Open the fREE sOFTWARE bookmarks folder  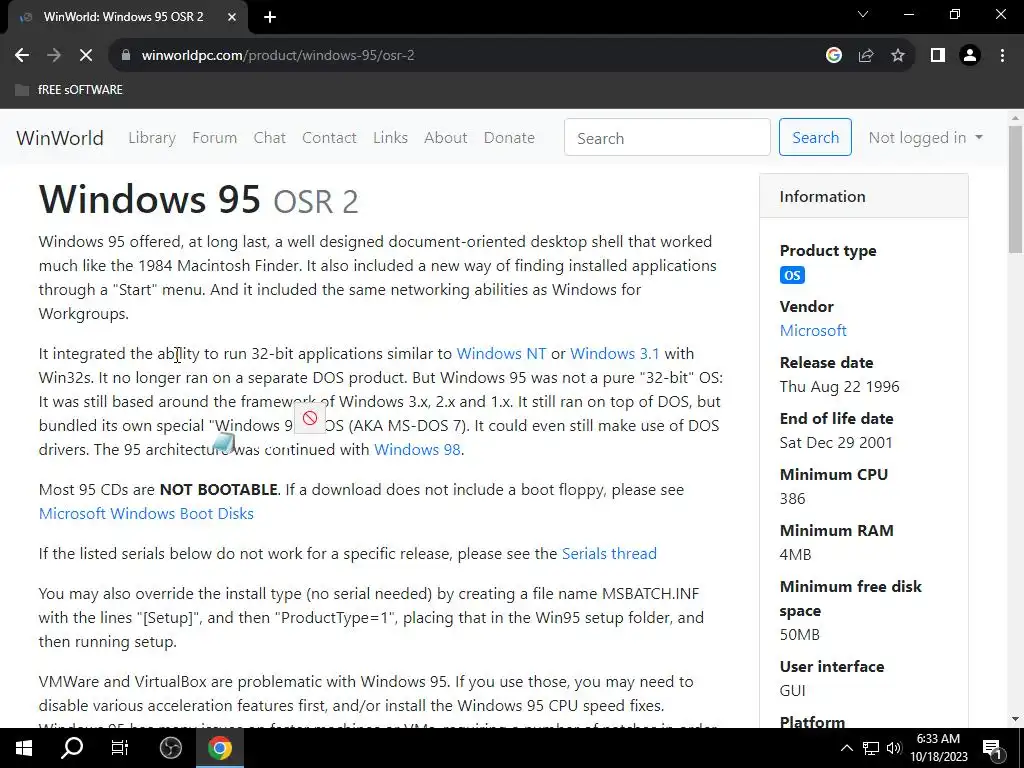click(69, 89)
